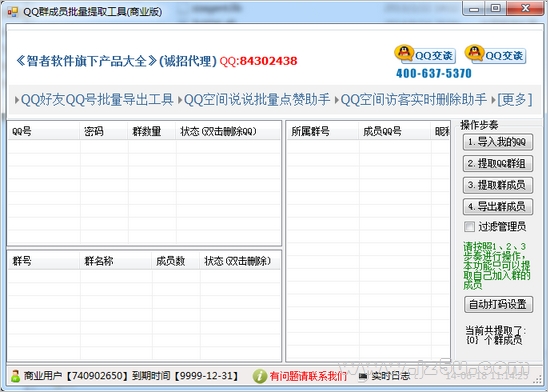This screenshot has width=548, height=392.
Task: Click the 商业用户 user icon in status bar
Action: pyautogui.click(x=15, y=376)
